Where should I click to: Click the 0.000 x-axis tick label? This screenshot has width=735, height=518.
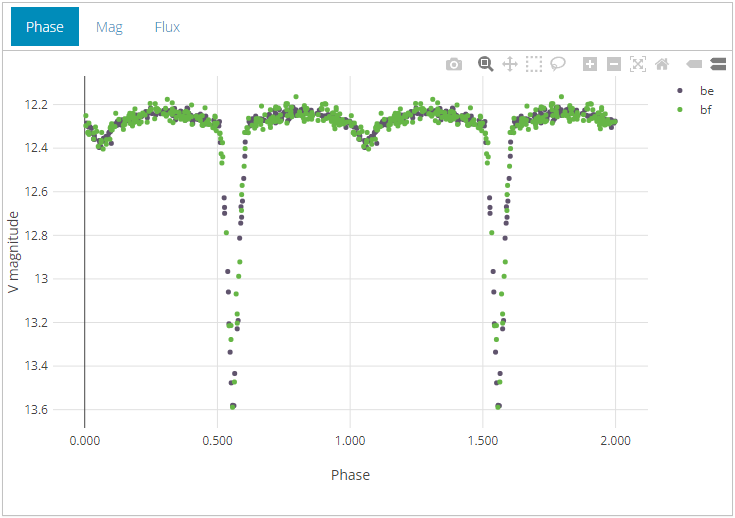(85, 441)
